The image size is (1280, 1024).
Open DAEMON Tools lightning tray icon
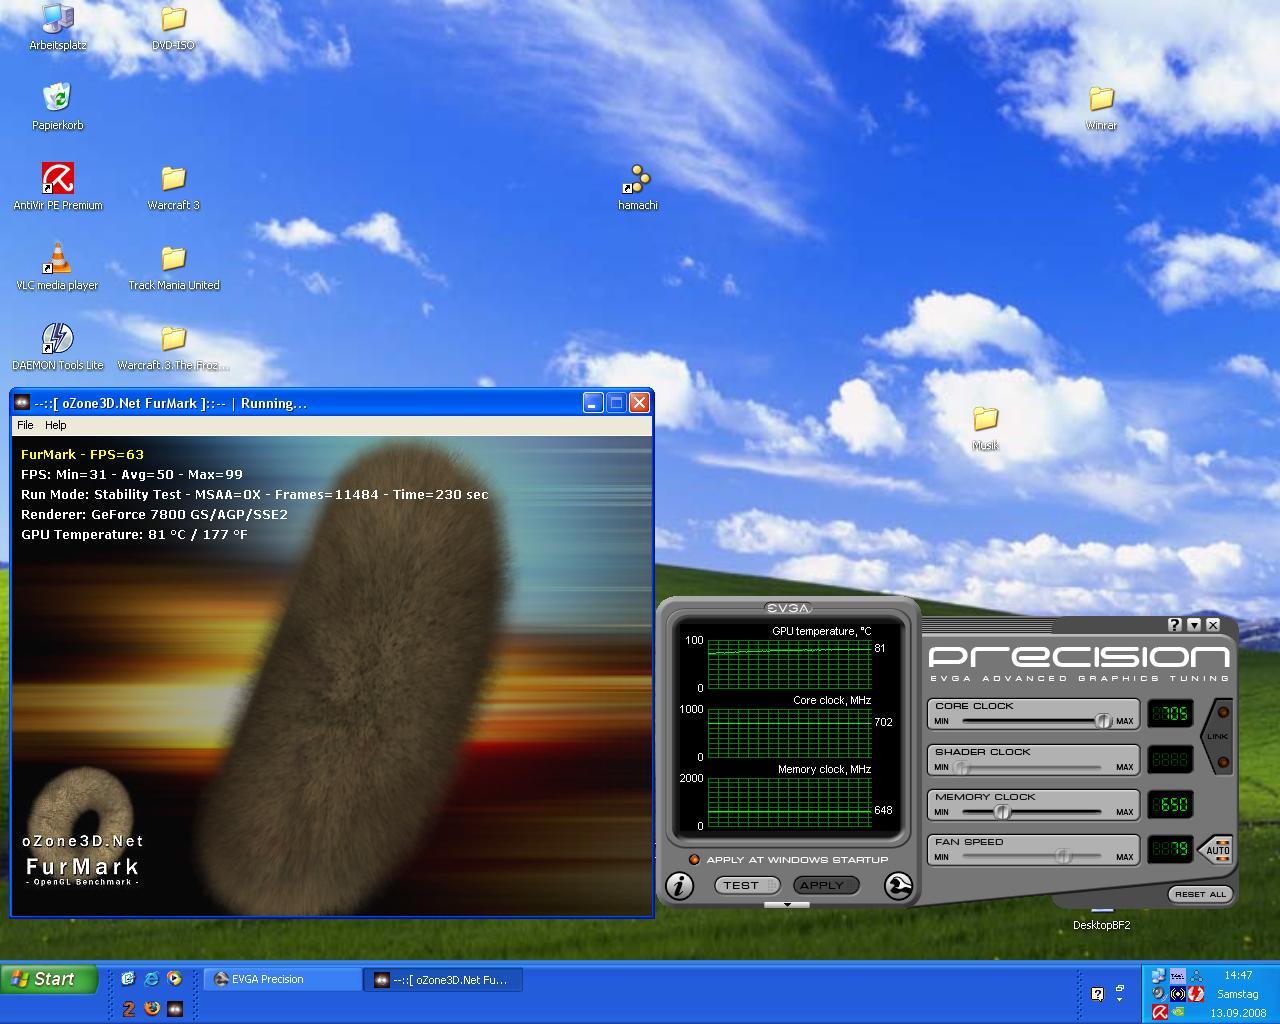pyautogui.click(x=1196, y=994)
